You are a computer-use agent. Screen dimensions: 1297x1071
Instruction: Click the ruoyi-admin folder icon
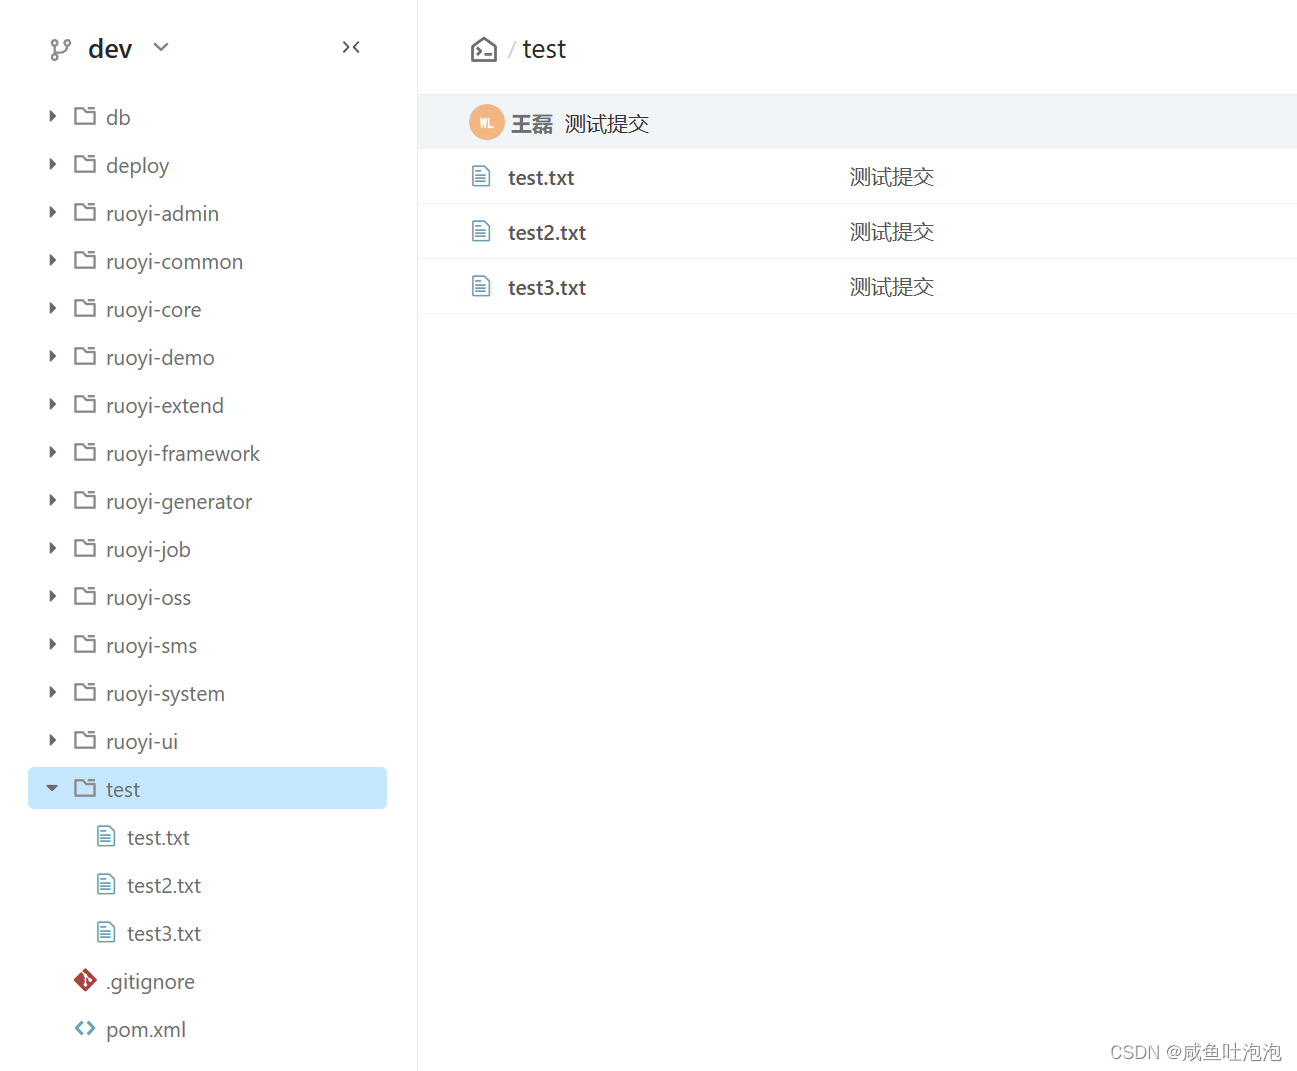[x=85, y=212]
